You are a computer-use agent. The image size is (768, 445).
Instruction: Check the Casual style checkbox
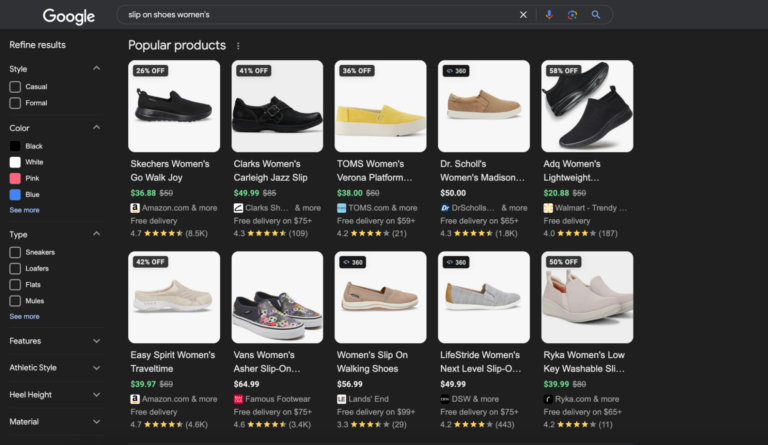15,87
